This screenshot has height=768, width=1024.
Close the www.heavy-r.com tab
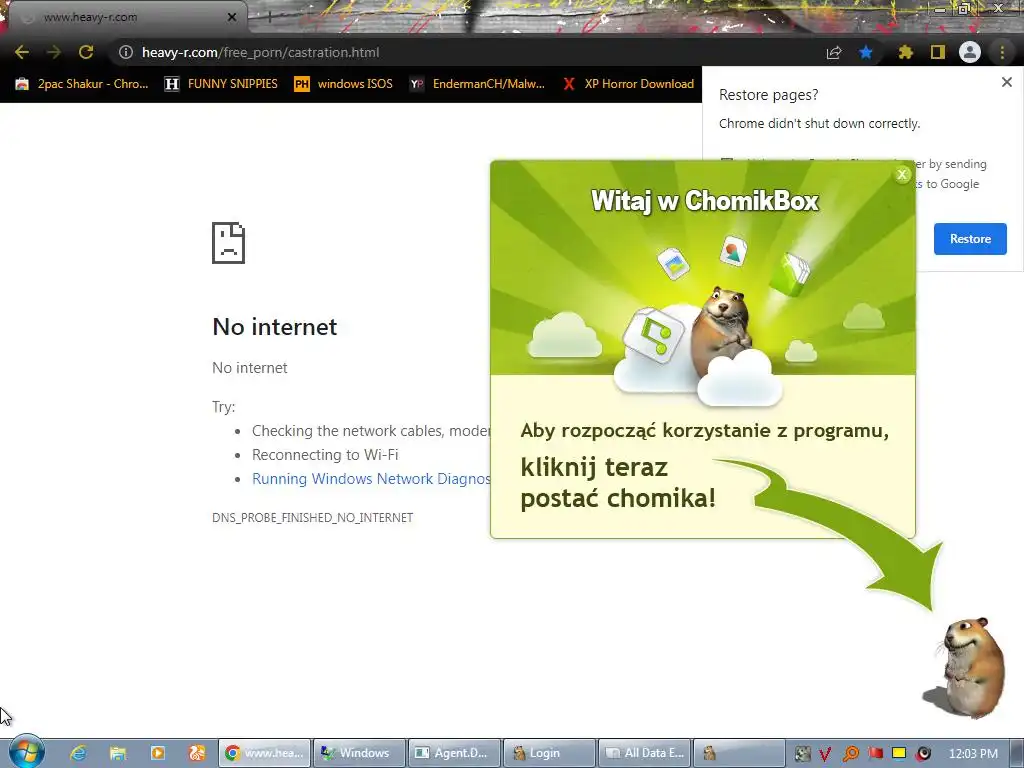(x=232, y=17)
